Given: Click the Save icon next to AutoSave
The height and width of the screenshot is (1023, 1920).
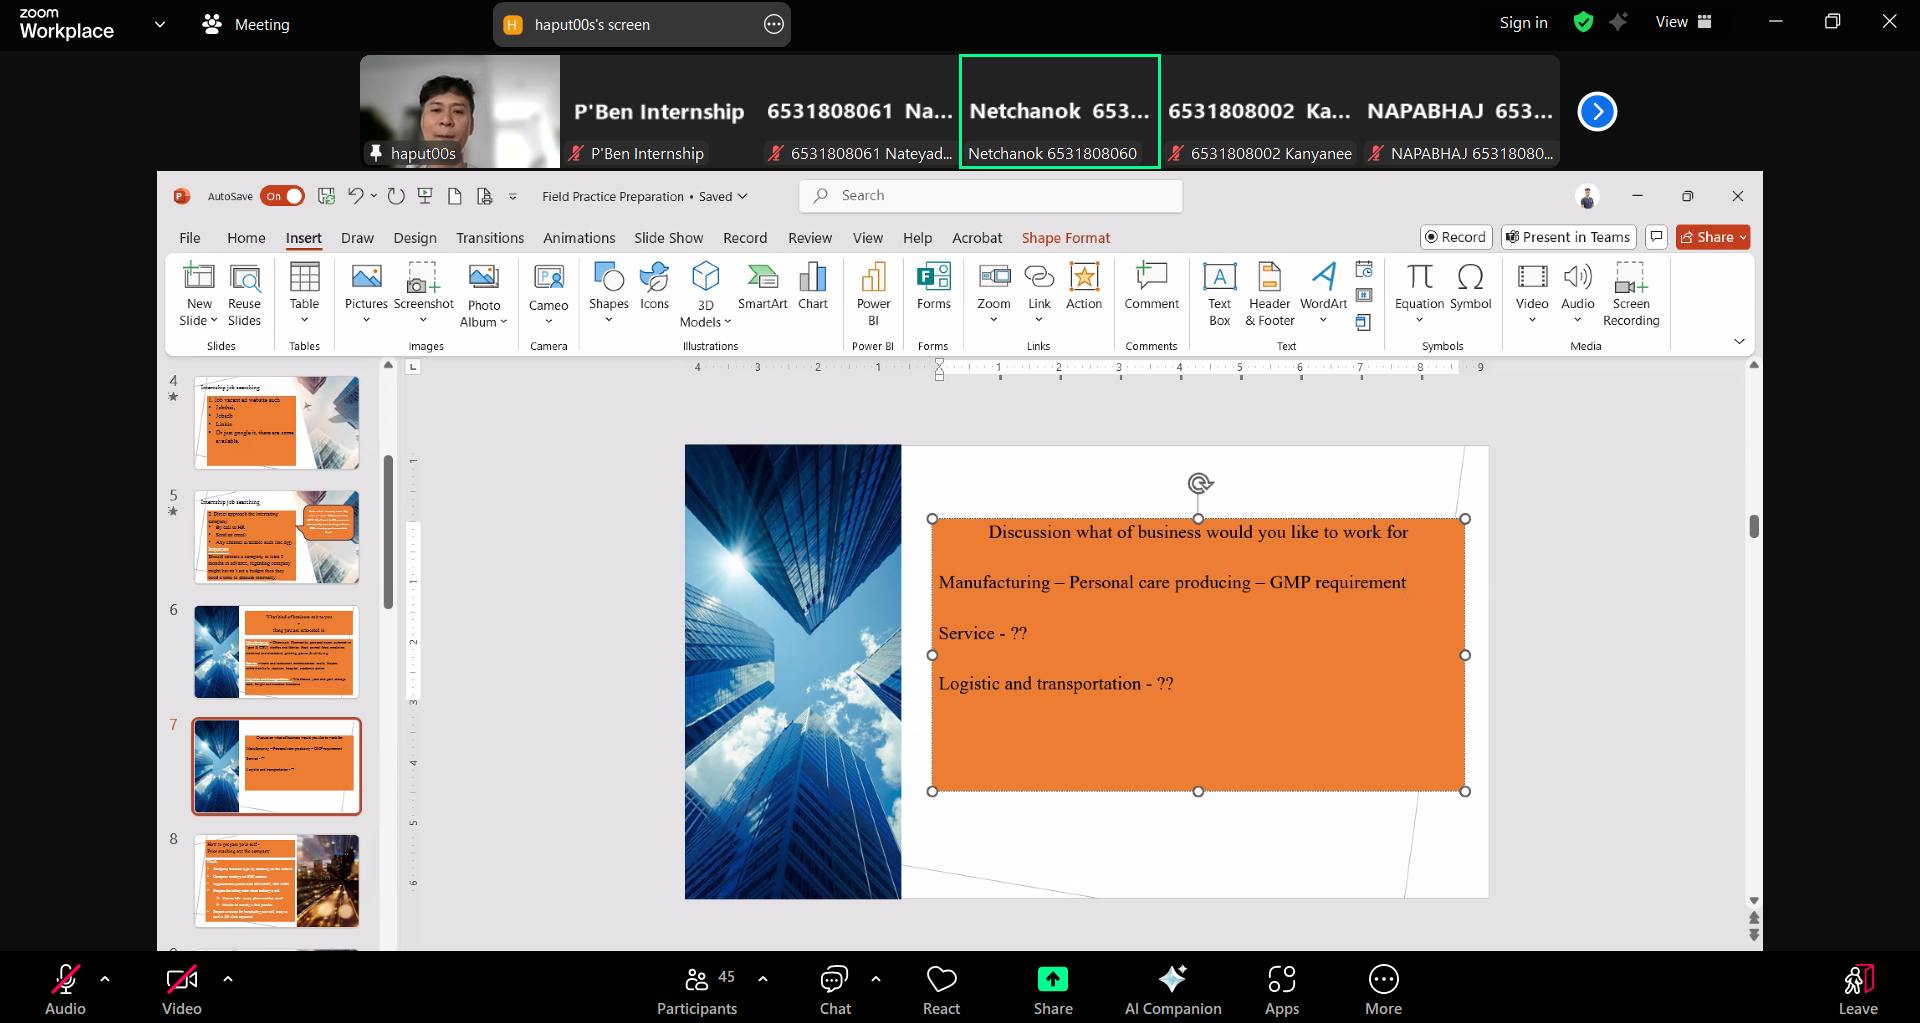Looking at the screenshot, I should (x=326, y=196).
